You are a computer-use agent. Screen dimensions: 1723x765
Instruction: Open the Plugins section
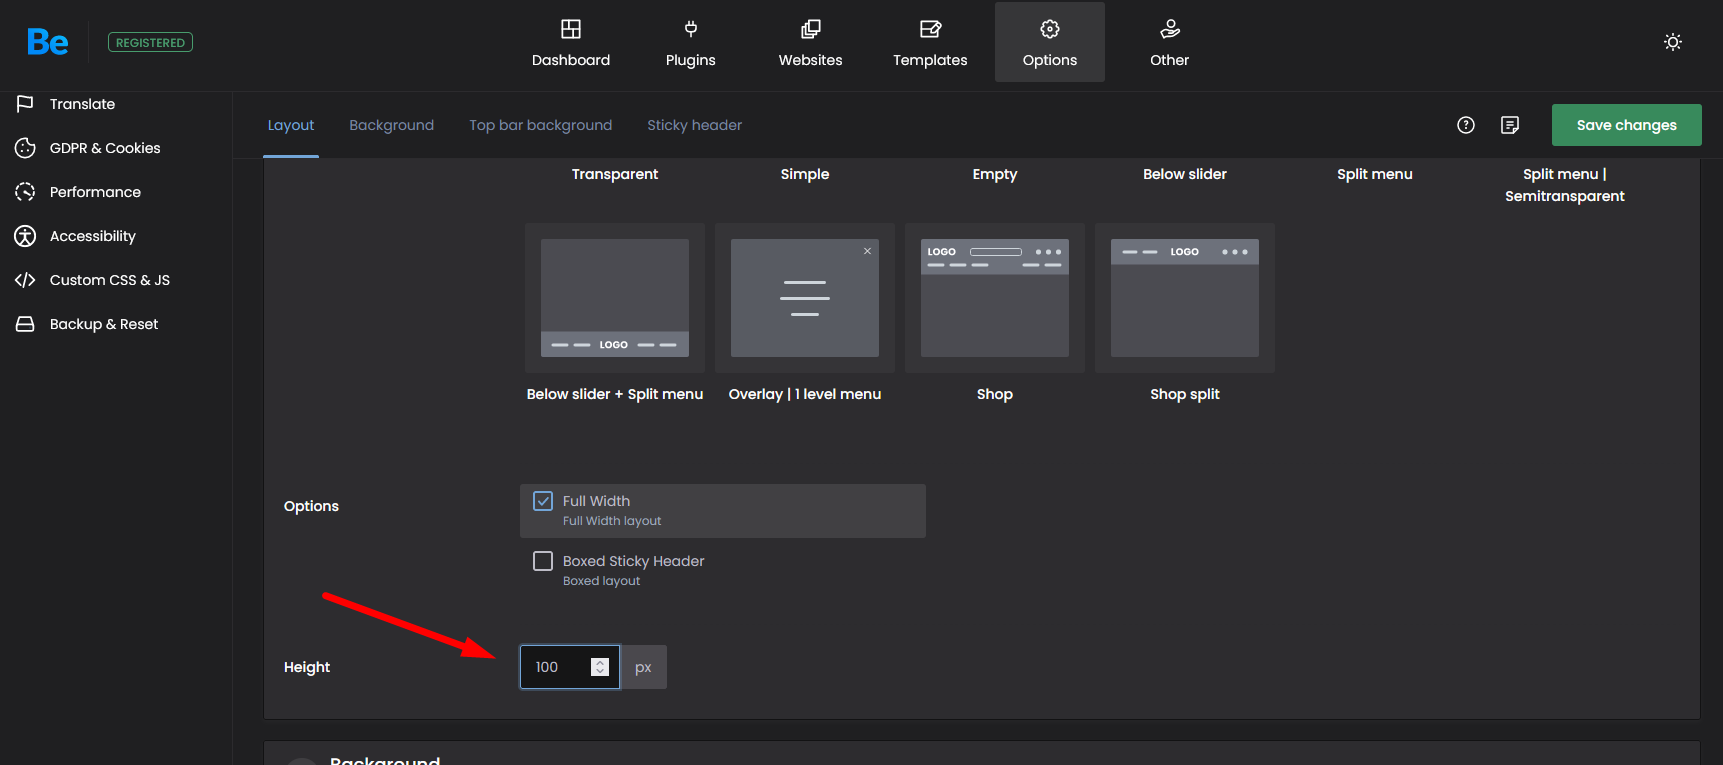tap(691, 42)
